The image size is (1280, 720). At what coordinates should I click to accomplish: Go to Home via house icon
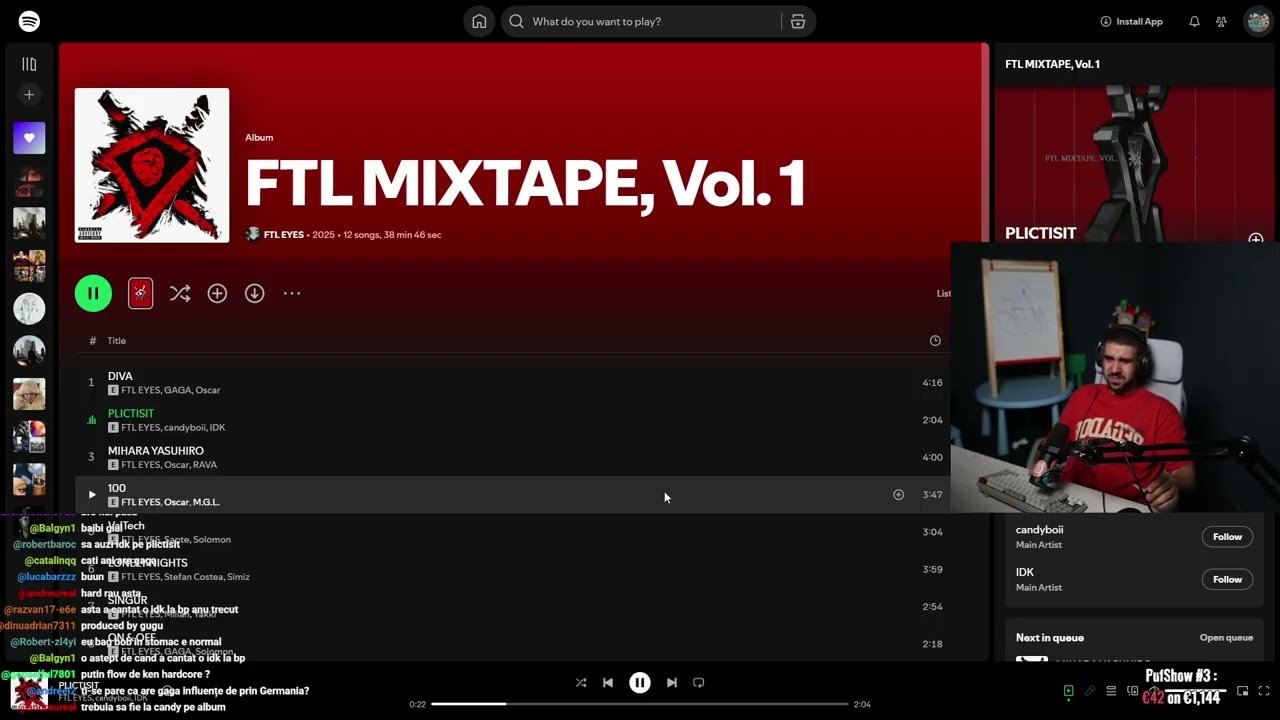tap(479, 21)
